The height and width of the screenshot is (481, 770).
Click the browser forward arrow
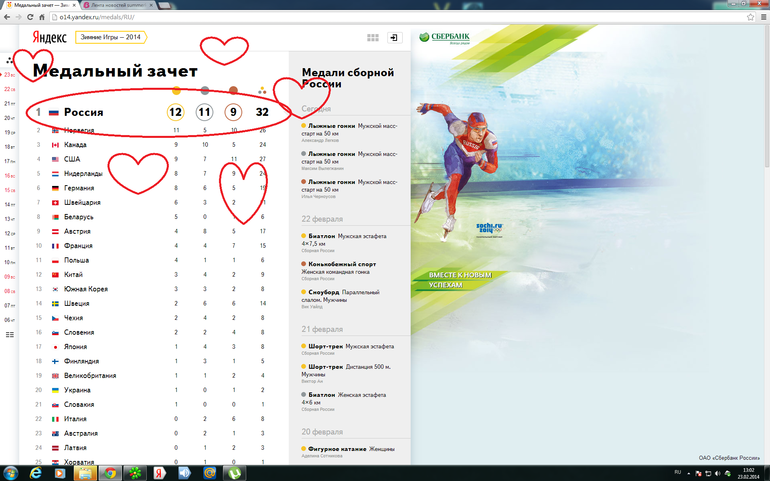coord(18,17)
